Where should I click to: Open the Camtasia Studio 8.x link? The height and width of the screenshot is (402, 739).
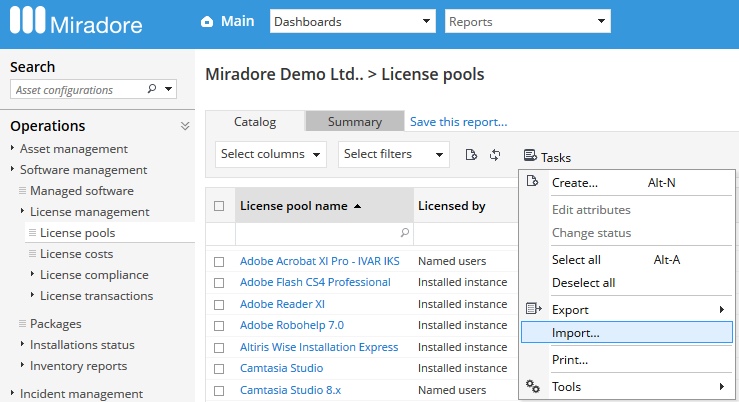pos(290,390)
